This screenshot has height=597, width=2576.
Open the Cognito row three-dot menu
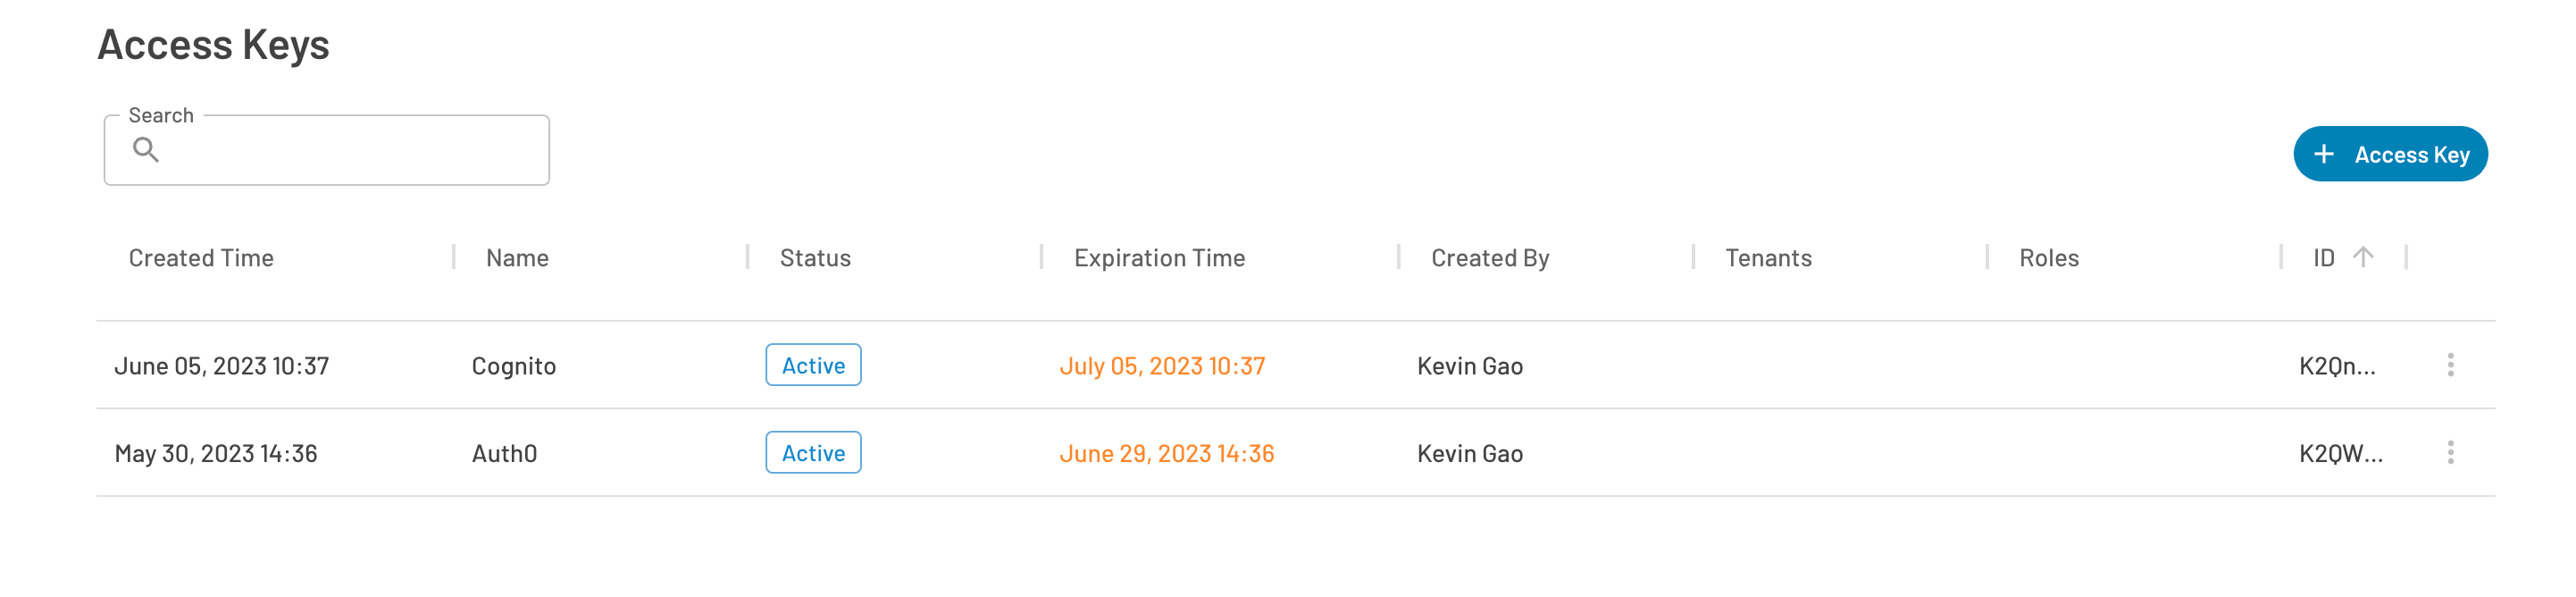click(x=2450, y=365)
